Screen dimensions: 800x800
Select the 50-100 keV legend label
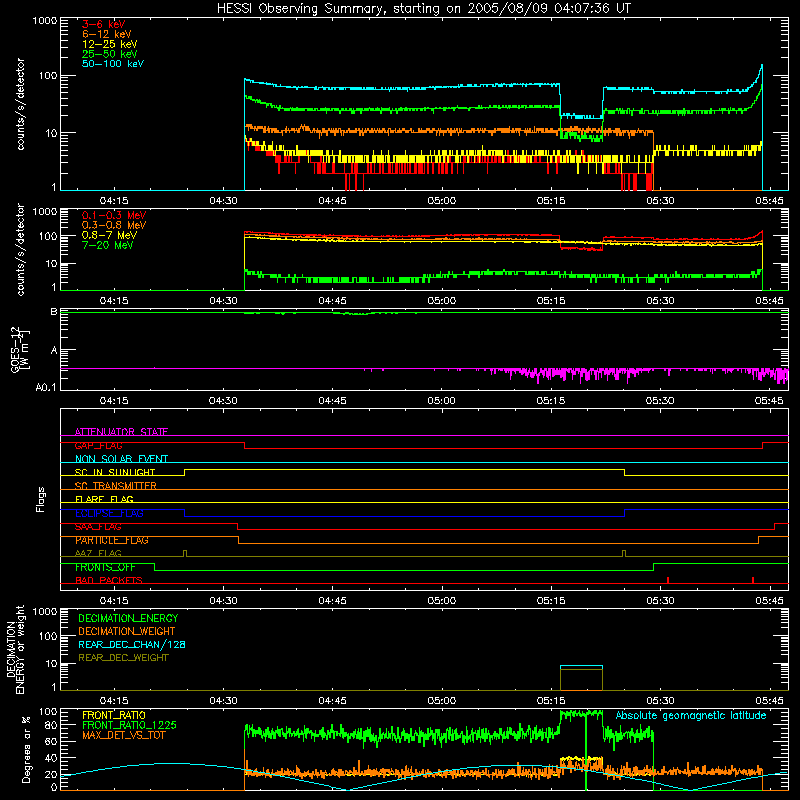[113, 64]
